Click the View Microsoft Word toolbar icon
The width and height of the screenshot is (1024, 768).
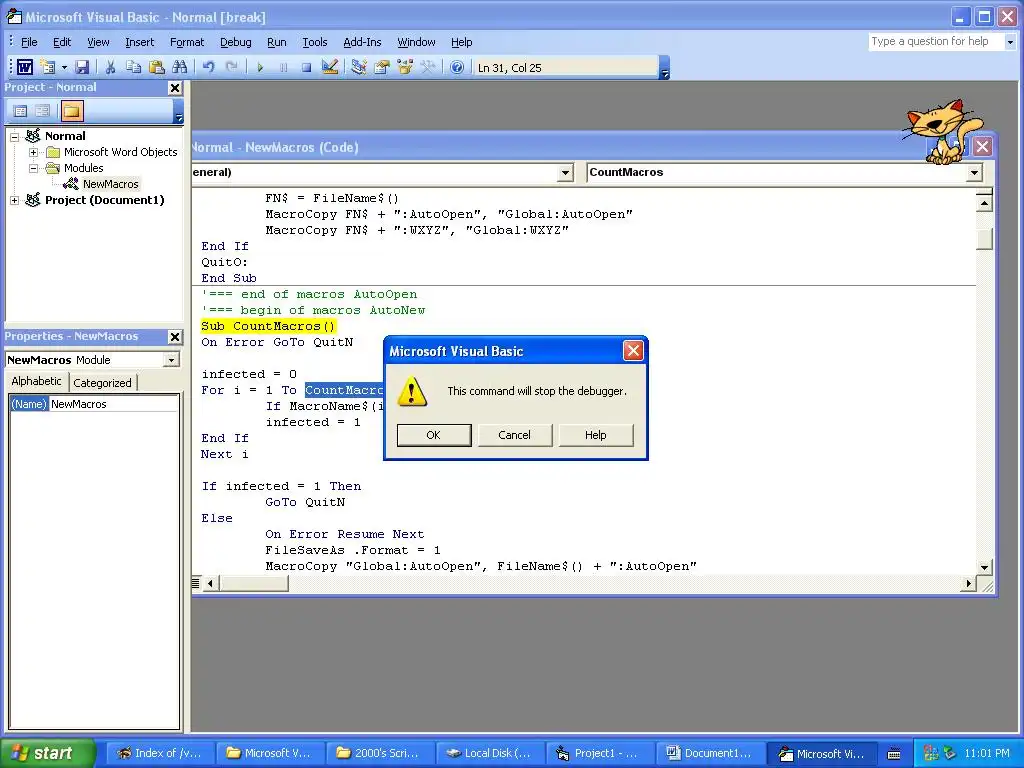(25, 67)
